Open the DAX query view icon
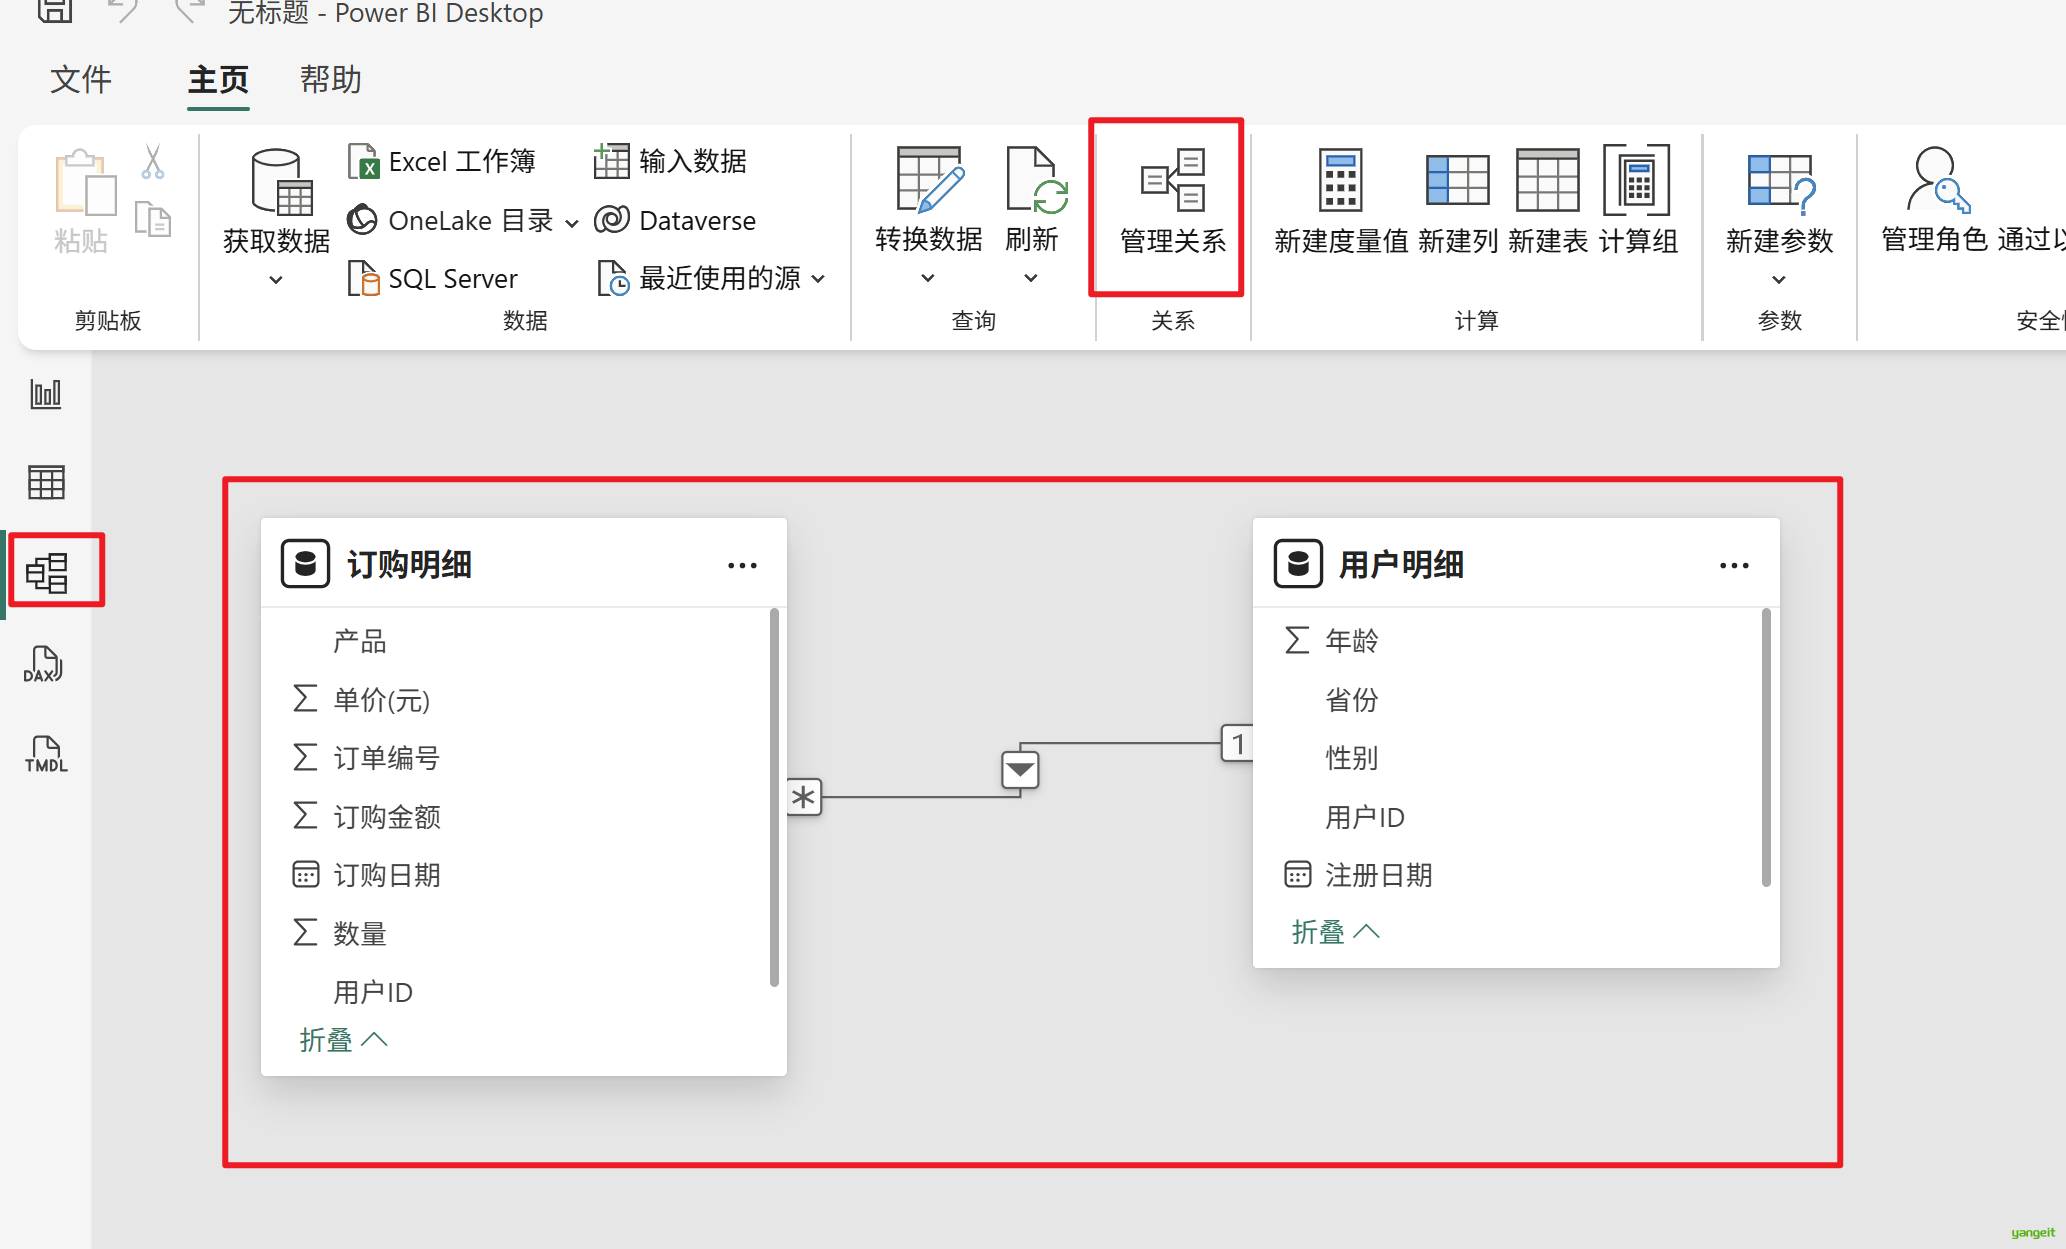 44,664
